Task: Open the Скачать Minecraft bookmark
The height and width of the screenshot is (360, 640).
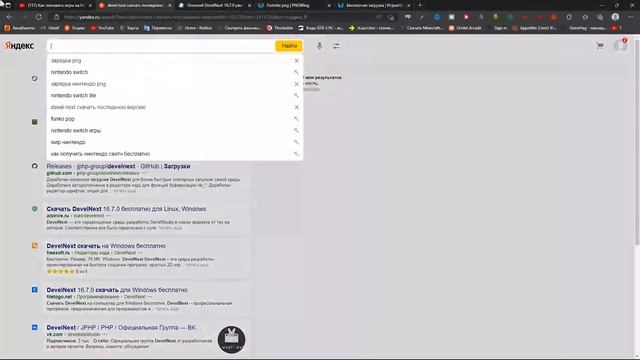Action: [422, 28]
